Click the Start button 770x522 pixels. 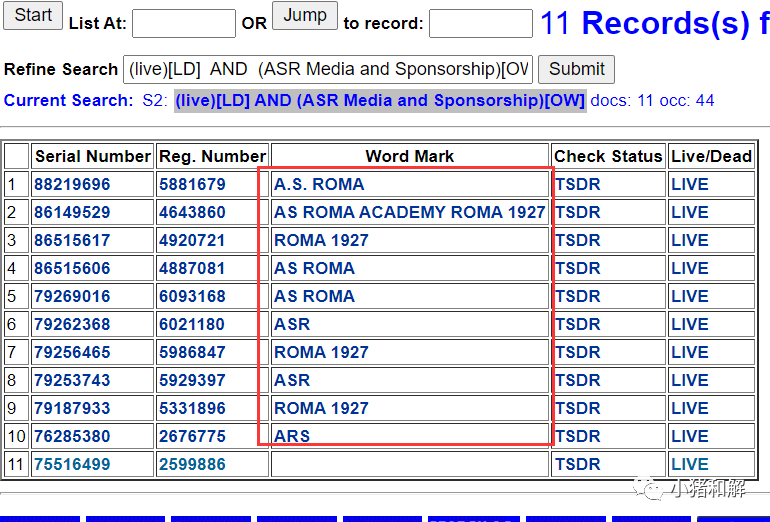pos(33,15)
